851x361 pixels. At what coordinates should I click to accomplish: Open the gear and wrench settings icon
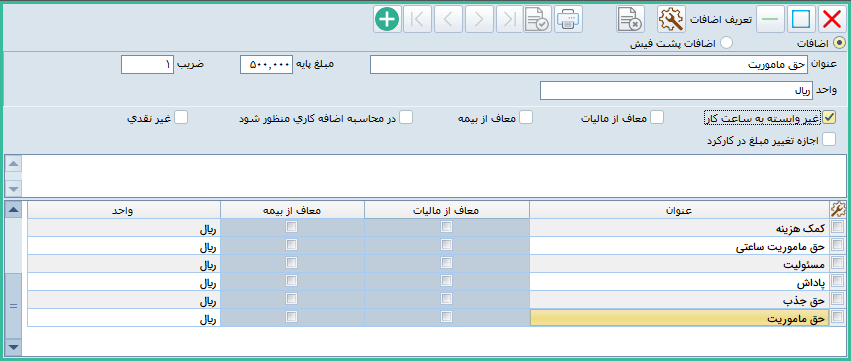[671, 20]
